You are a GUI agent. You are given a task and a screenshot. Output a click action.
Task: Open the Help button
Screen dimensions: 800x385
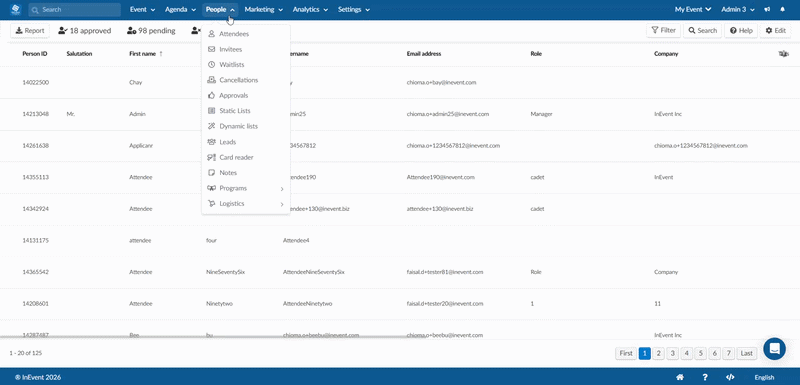[x=741, y=31]
